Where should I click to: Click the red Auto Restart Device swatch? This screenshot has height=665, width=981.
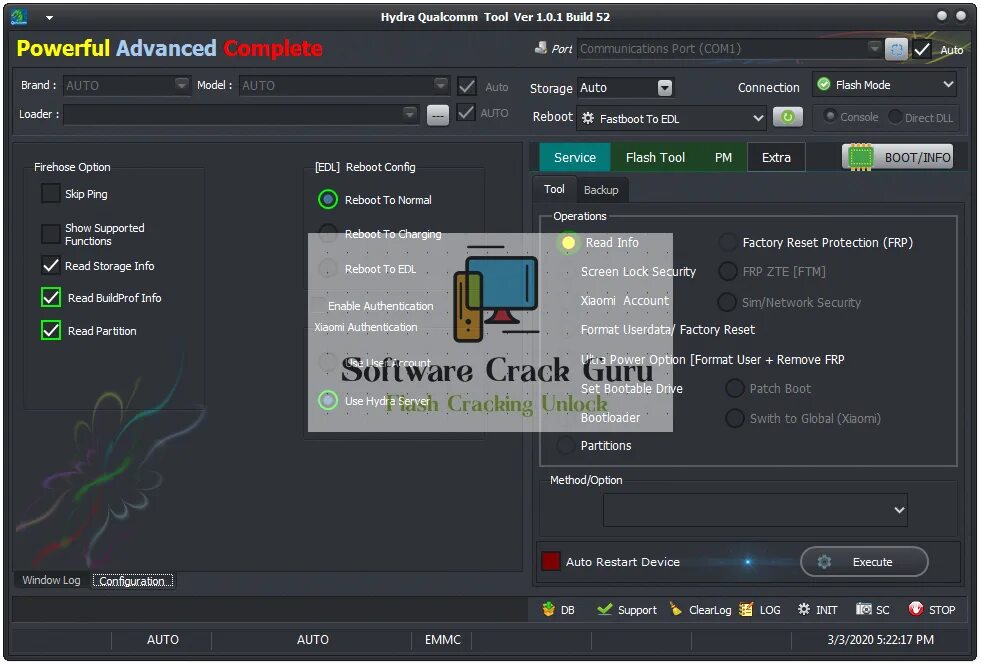coord(551,561)
